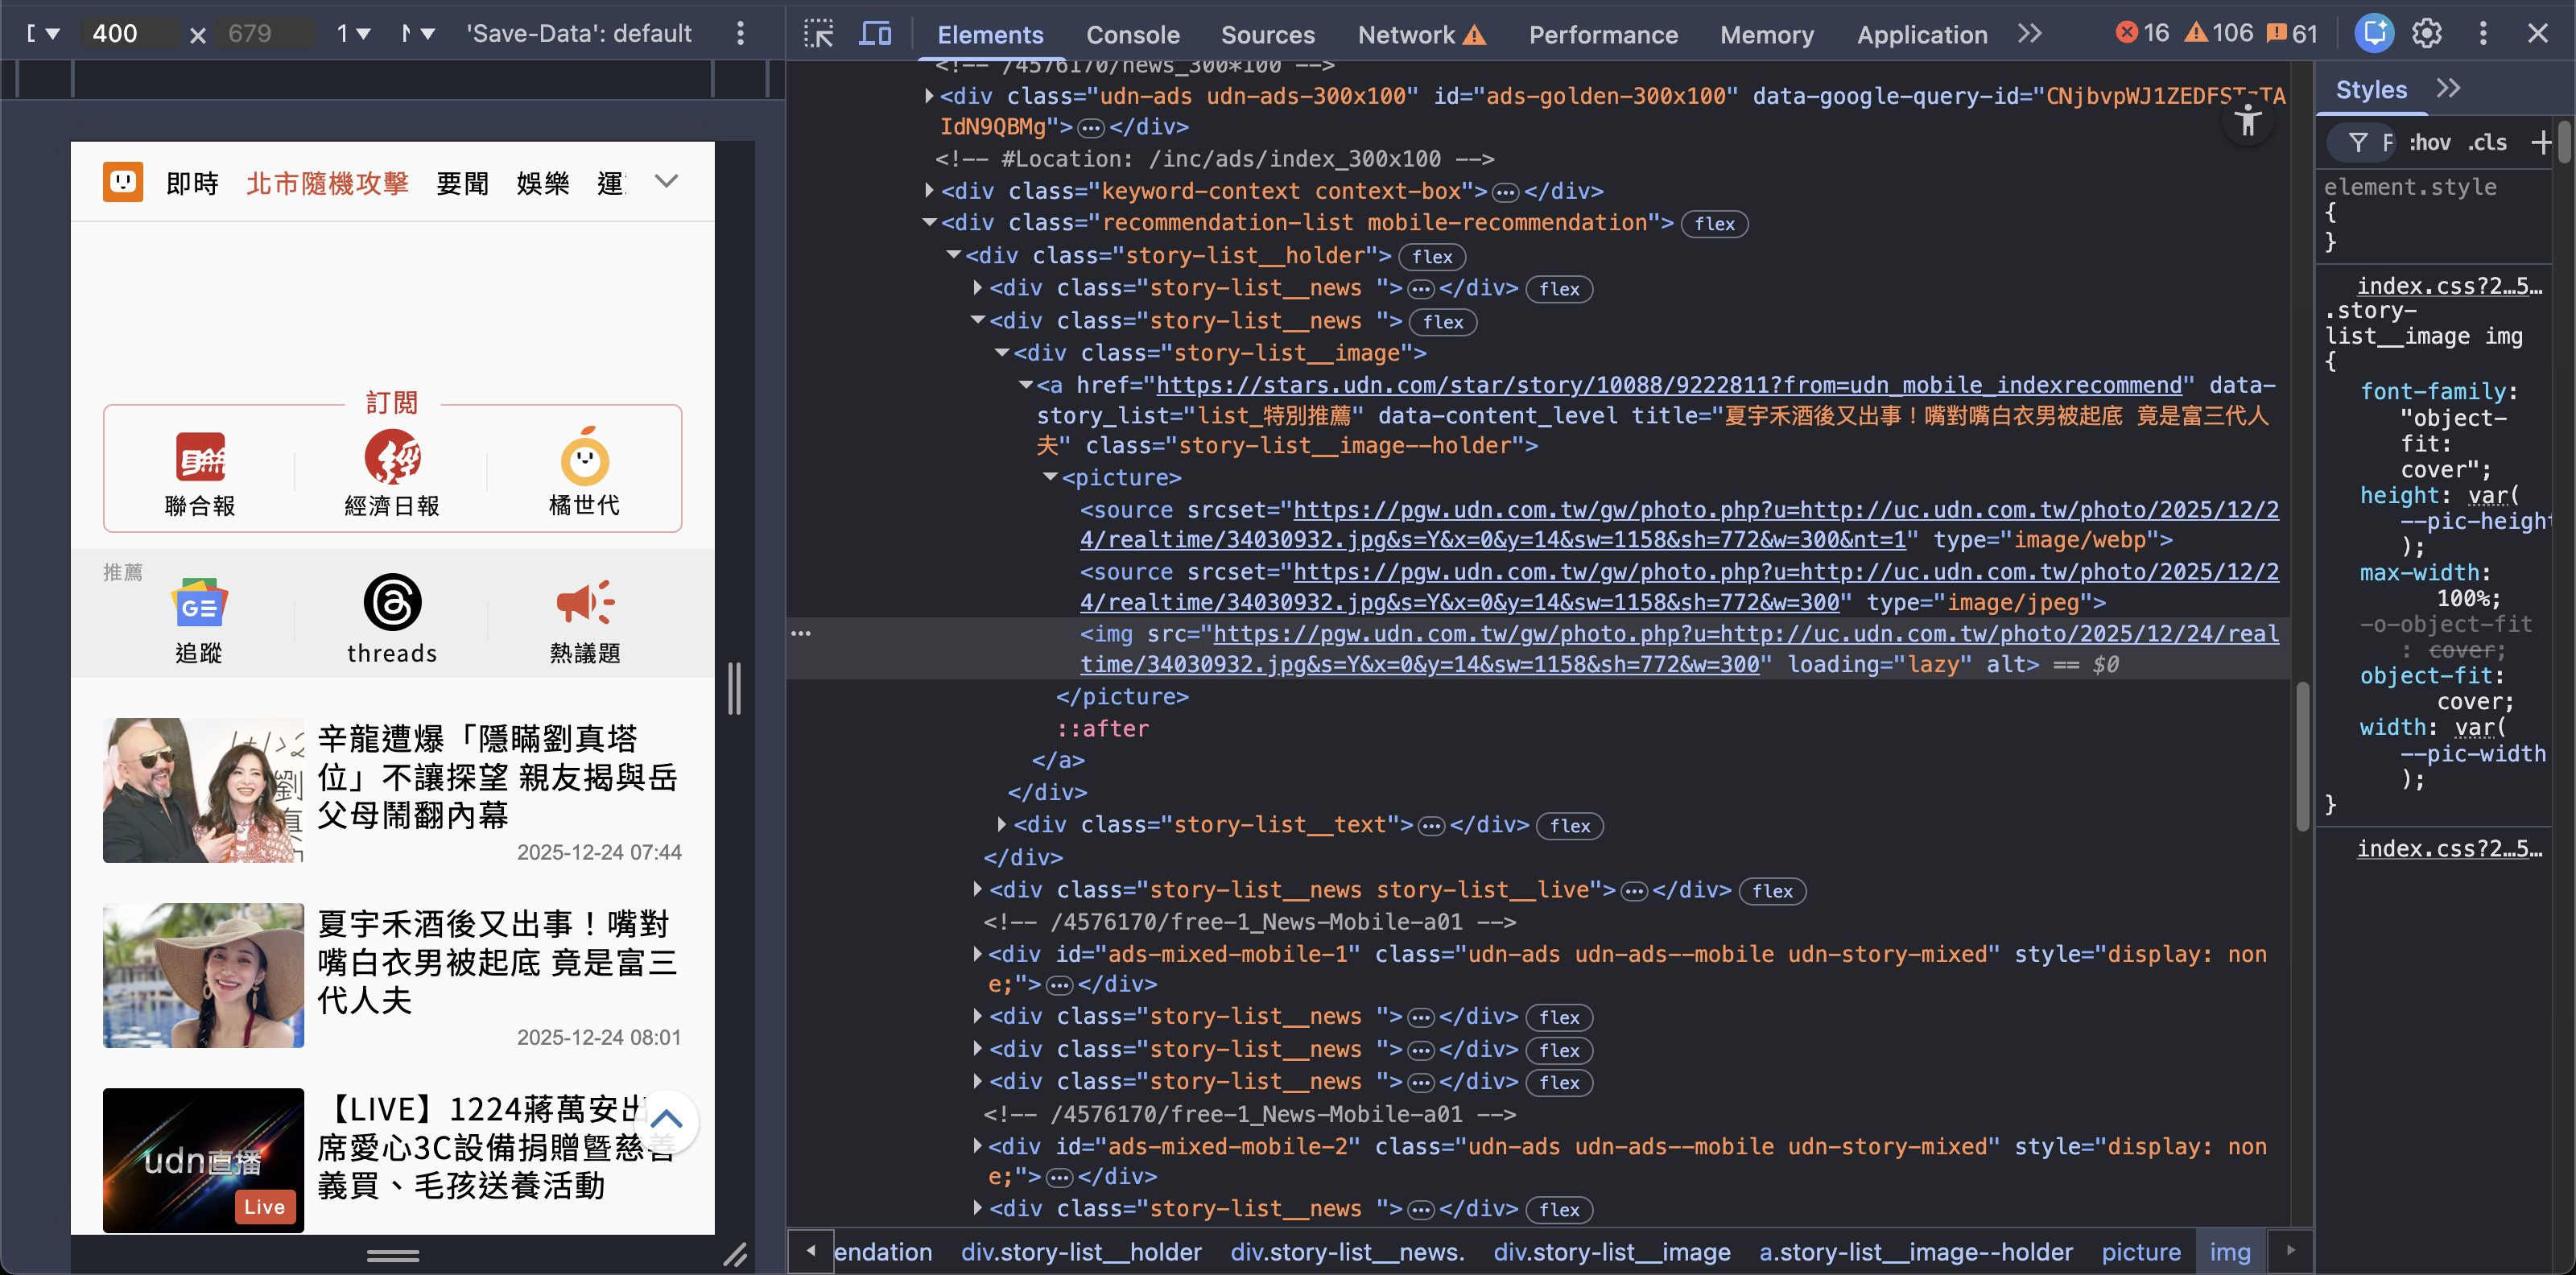Switch to the Memory tab

click(x=1767, y=35)
